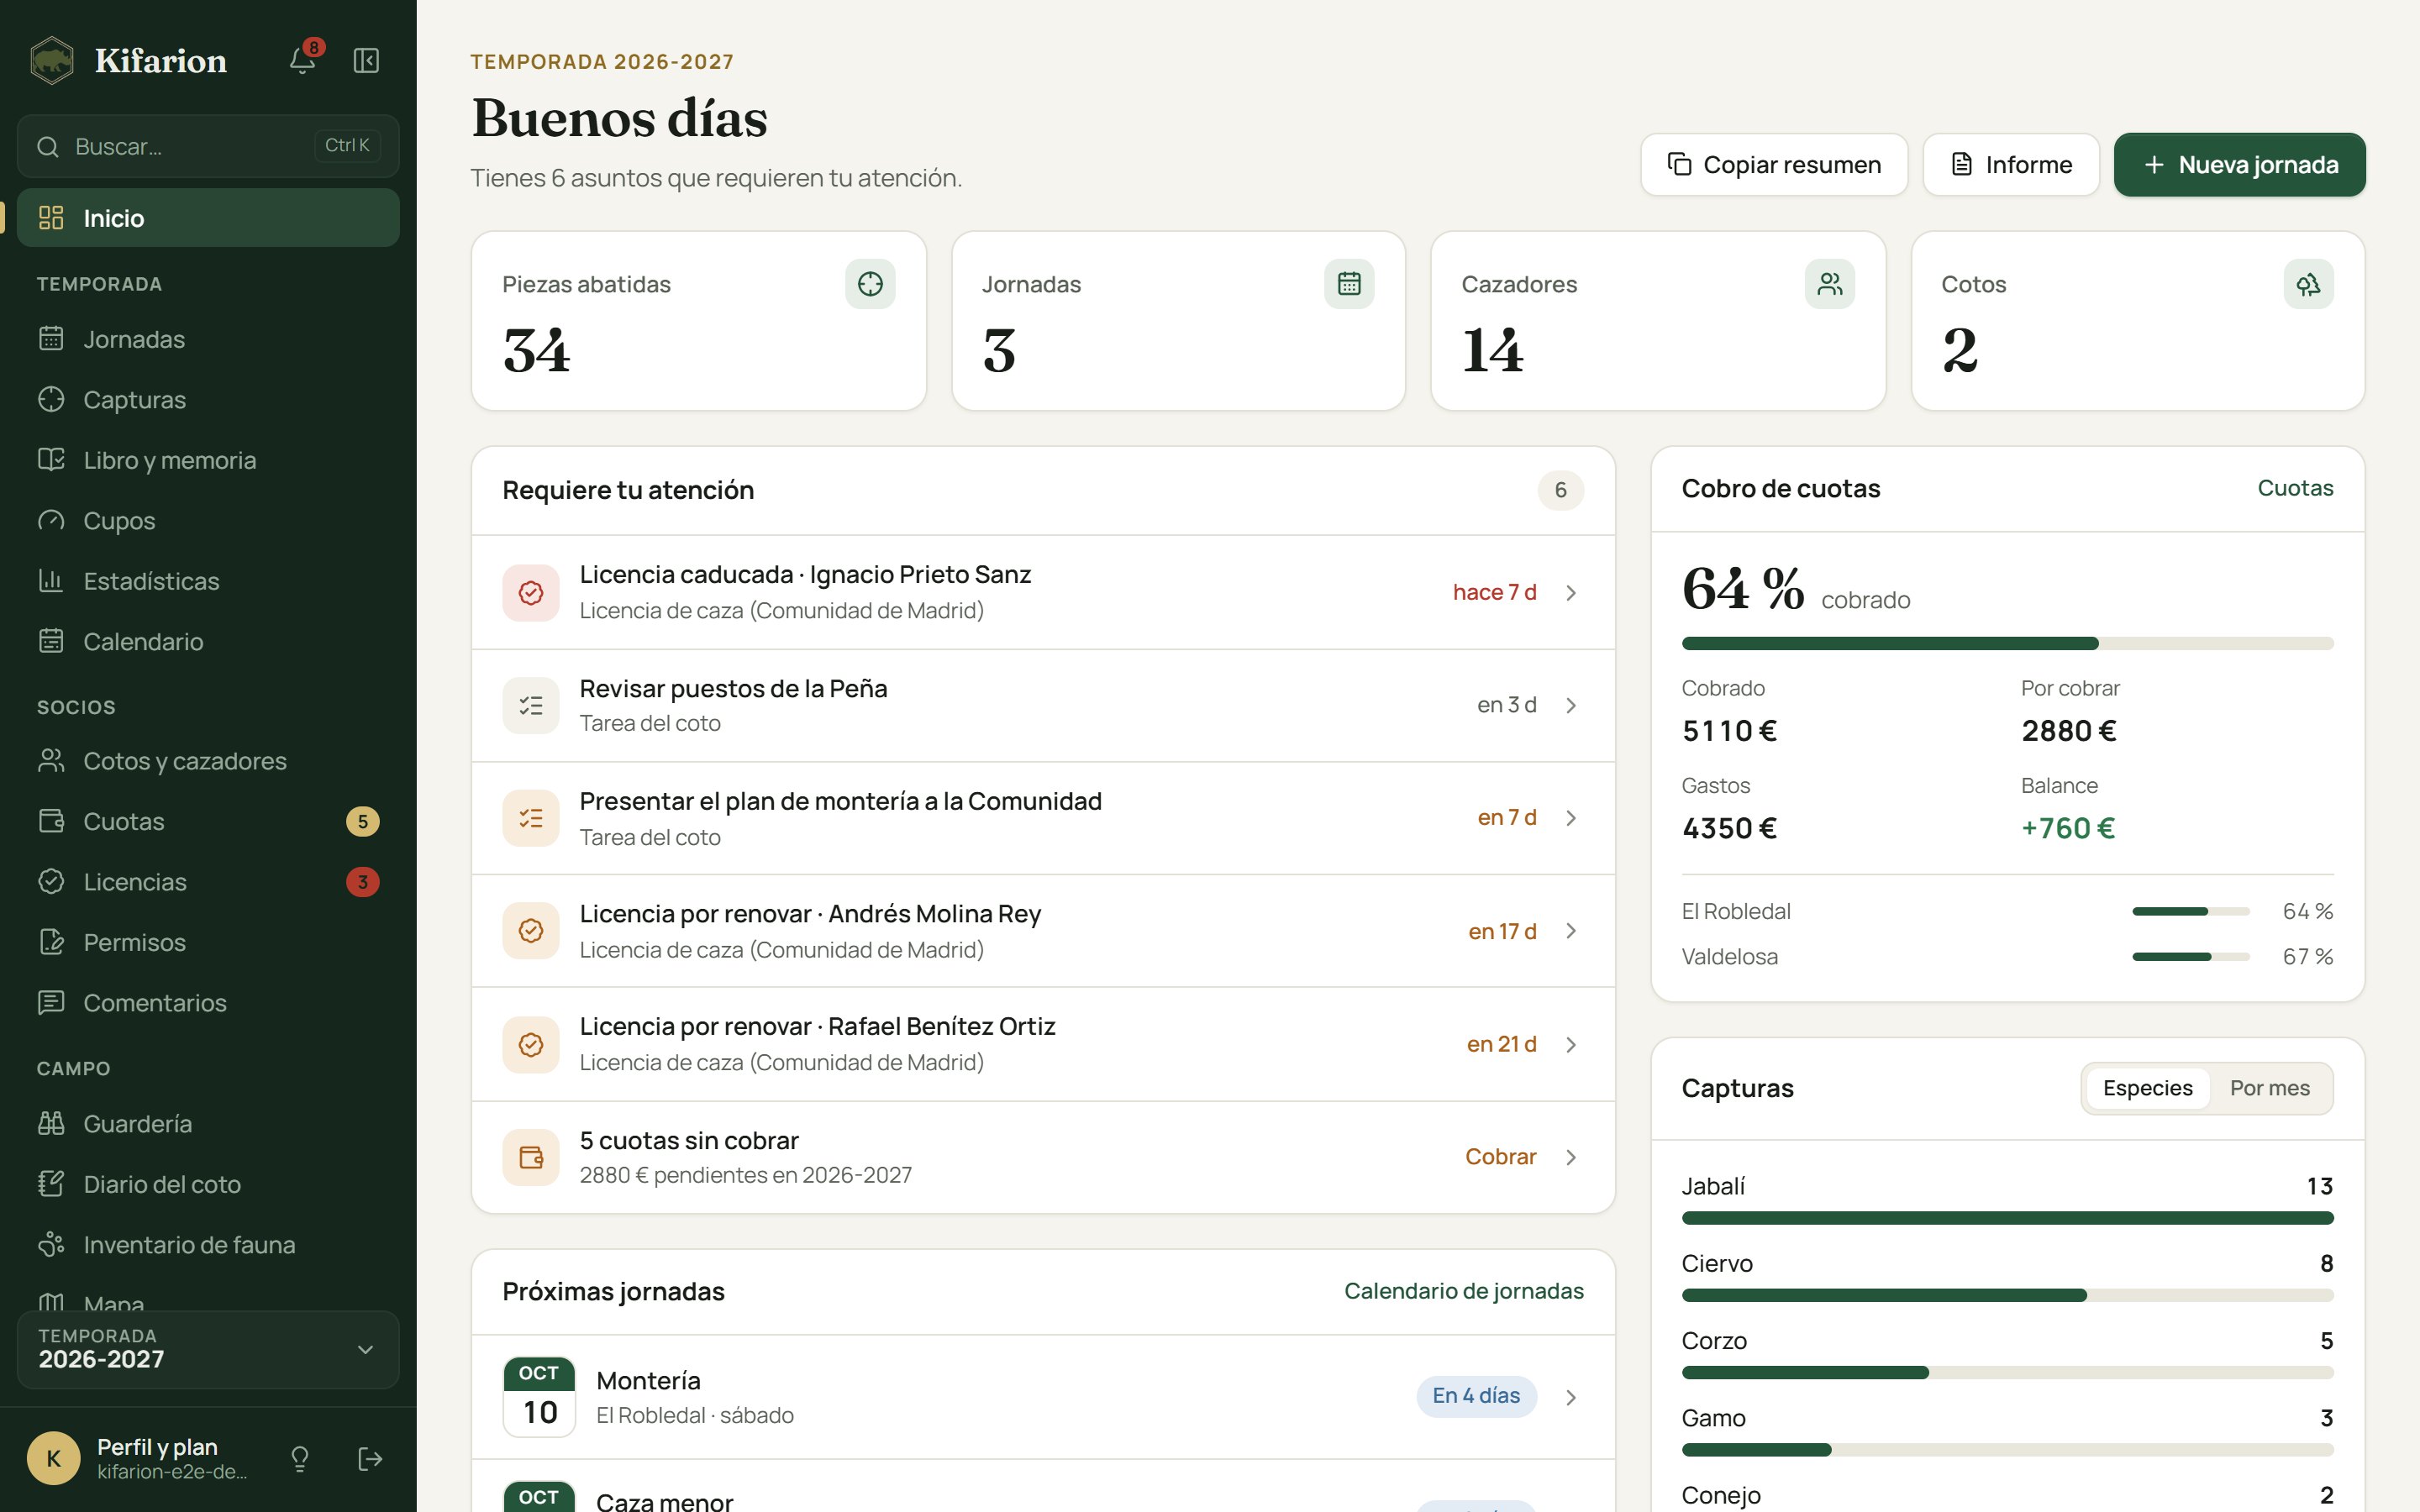Click the Informe button
The height and width of the screenshot is (1512, 2420).
(2011, 165)
